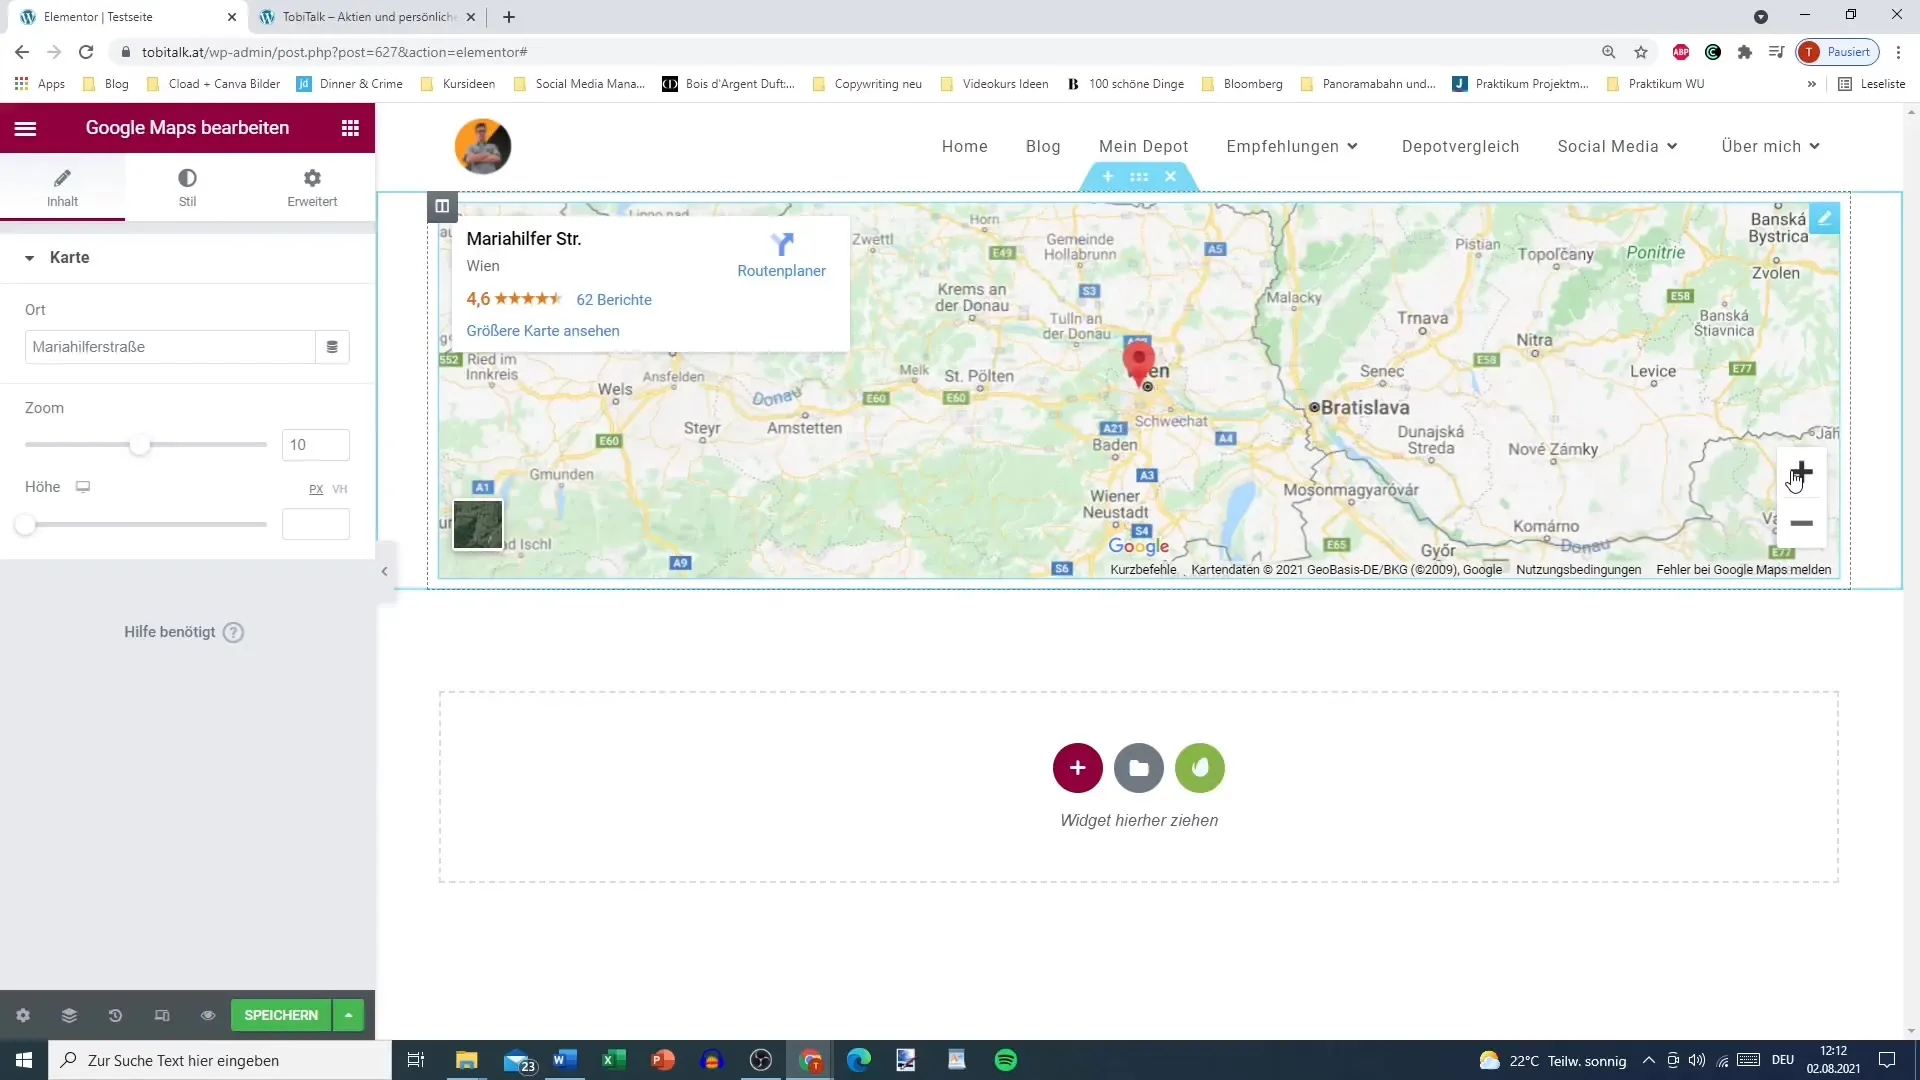Click the Höhe slider handle
The width and height of the screenshot is (1920, 1080).
(26, 524)
